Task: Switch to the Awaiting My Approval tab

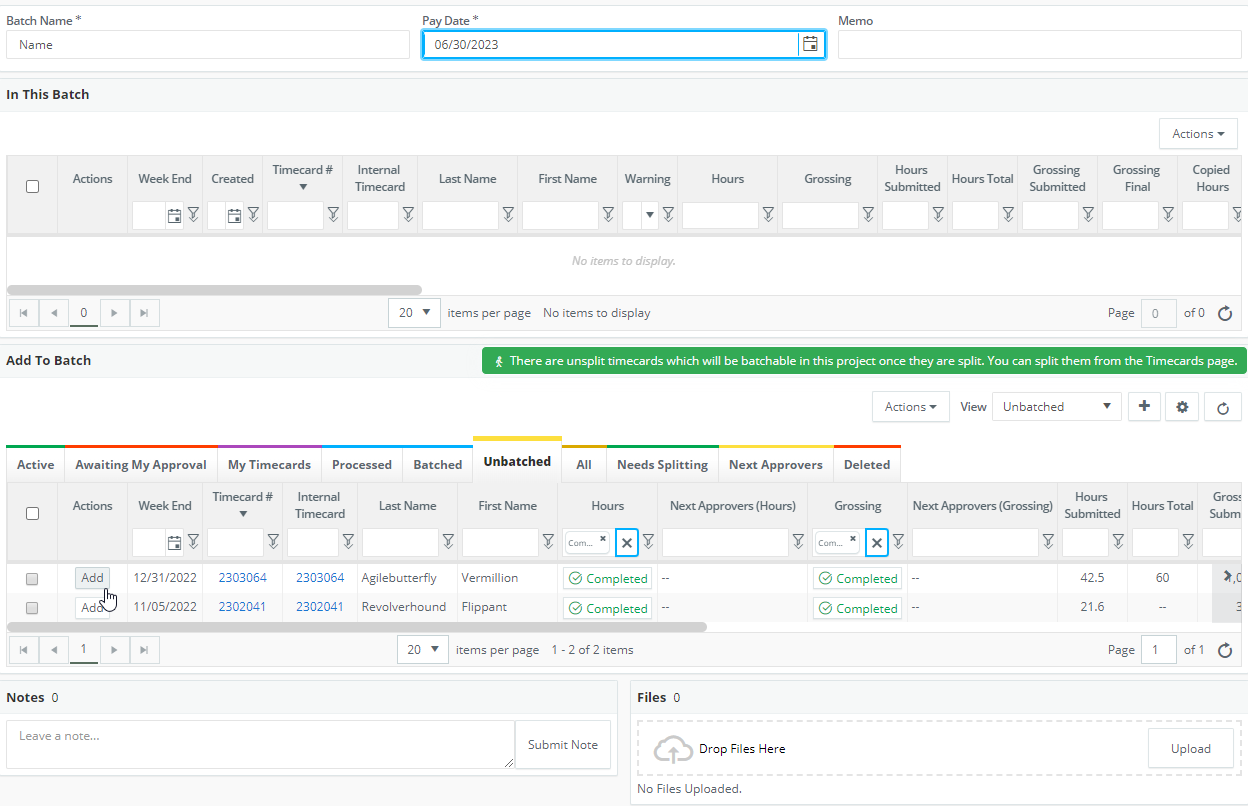Action: coord(140,463)
